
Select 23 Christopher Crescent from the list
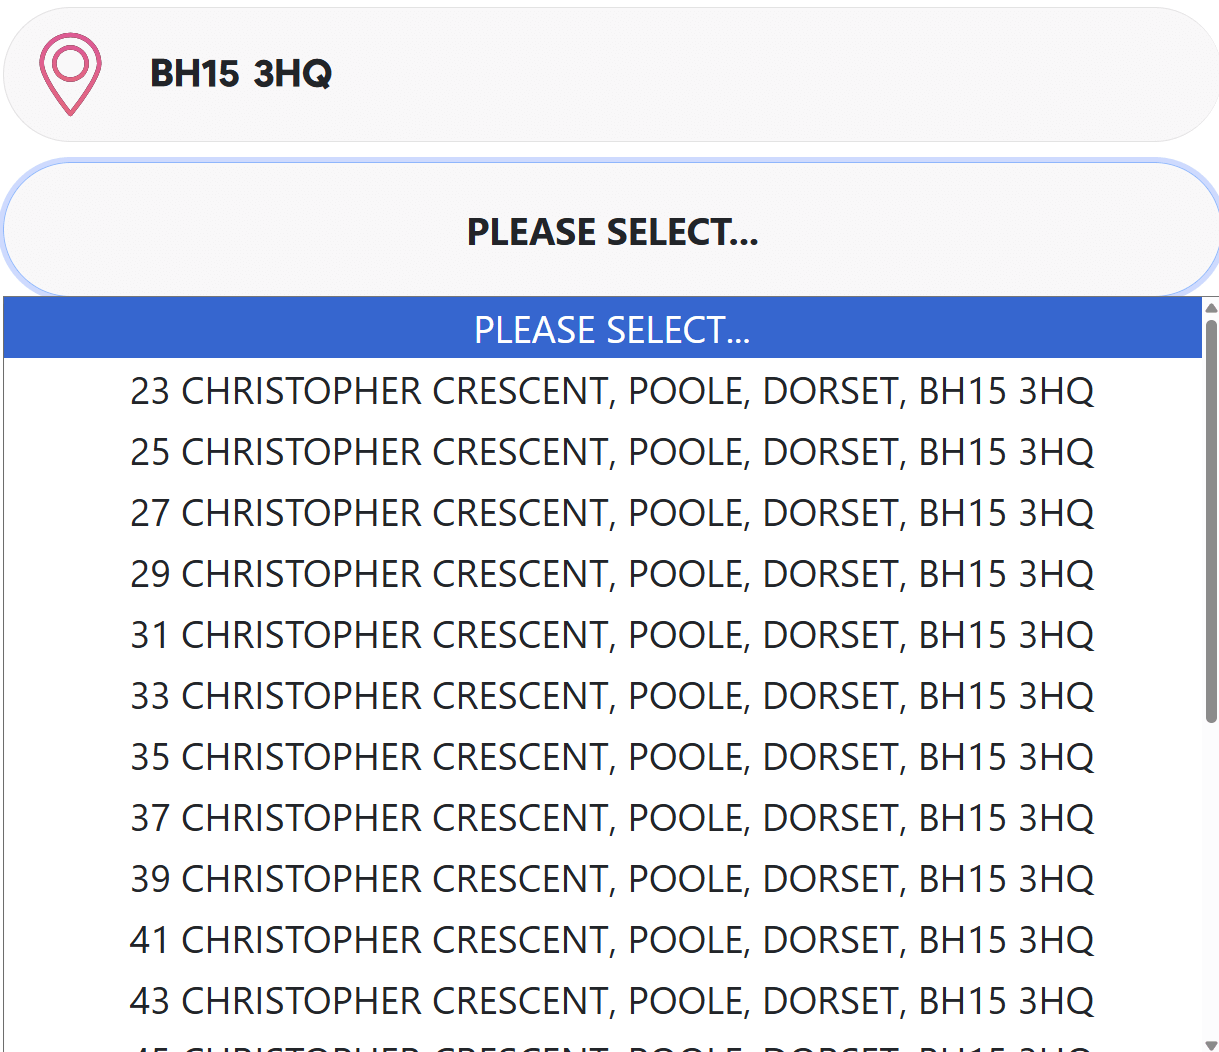(x=610, y=390)
